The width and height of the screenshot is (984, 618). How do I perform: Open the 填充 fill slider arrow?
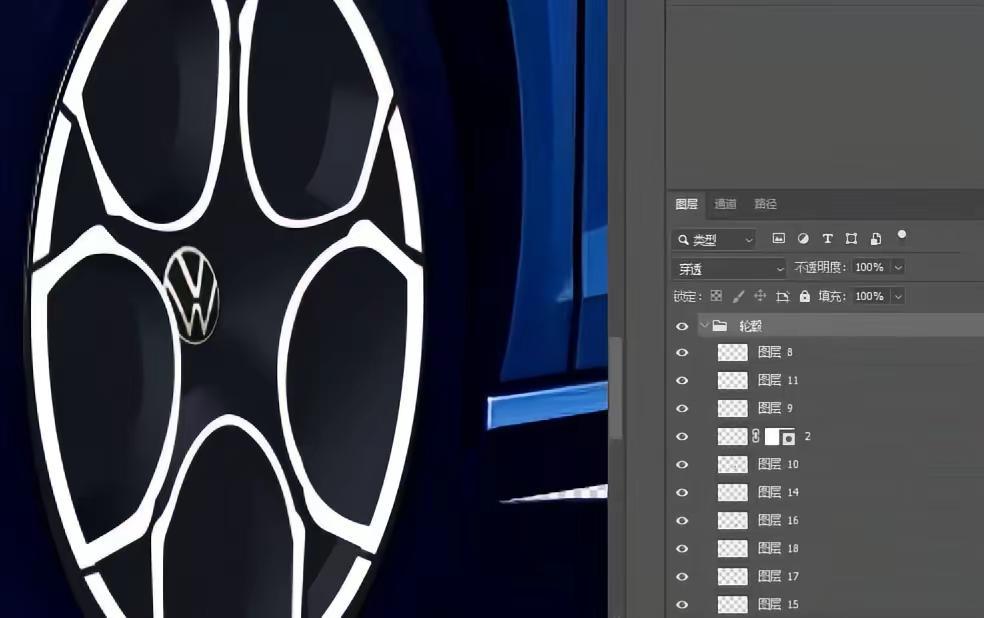[x=898, y=296]
